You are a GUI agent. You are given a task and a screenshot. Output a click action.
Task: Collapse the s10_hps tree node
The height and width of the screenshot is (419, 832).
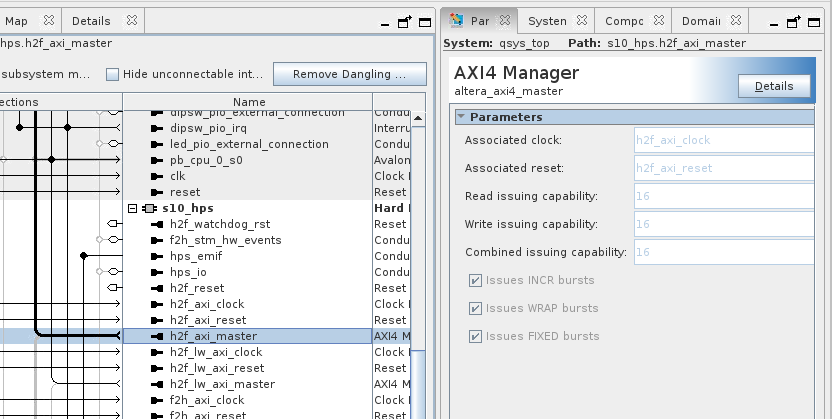coord(132,208)
